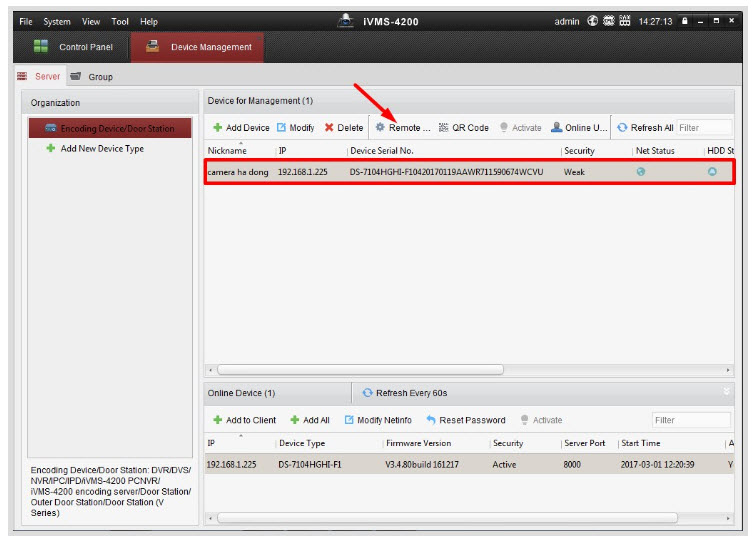Click Refresh All devices
This screenshot has height=539, width=755.
[x=645, y=128]
